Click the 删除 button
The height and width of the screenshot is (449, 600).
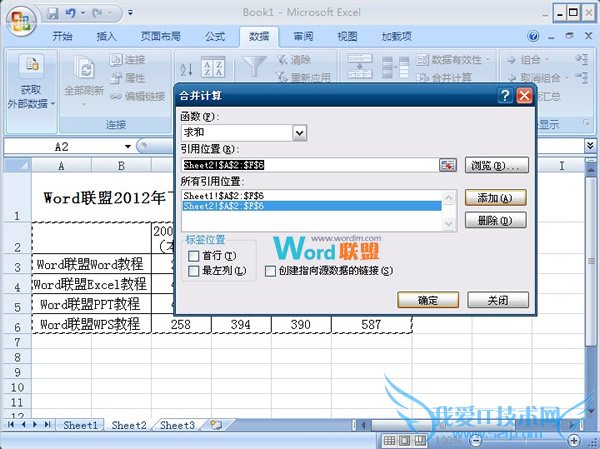tap(495, 220)
